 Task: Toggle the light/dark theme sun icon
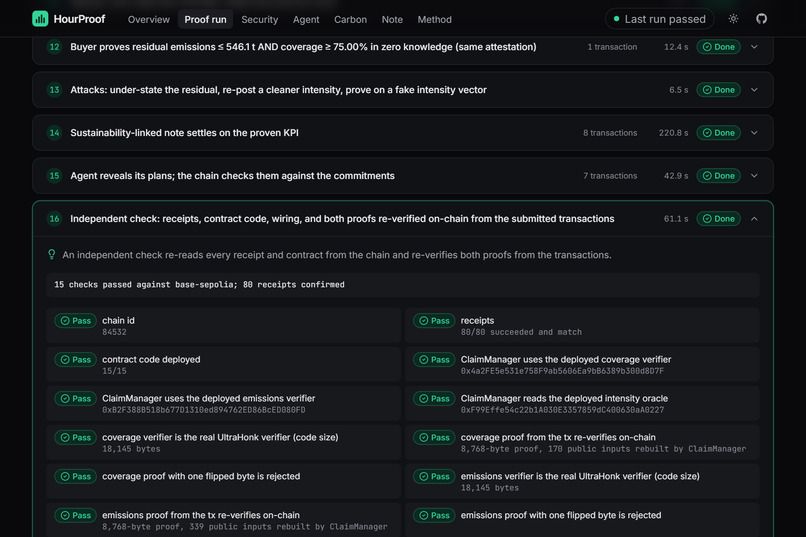734,19
